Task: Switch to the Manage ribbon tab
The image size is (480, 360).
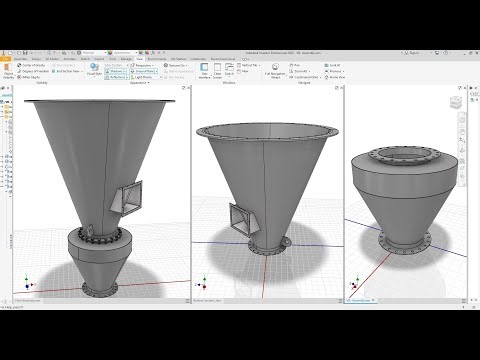Action: point(126,59)
